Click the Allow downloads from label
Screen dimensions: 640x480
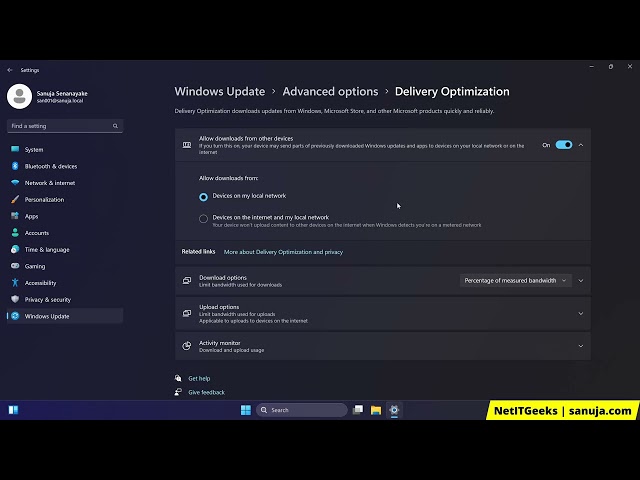(229, 178)
